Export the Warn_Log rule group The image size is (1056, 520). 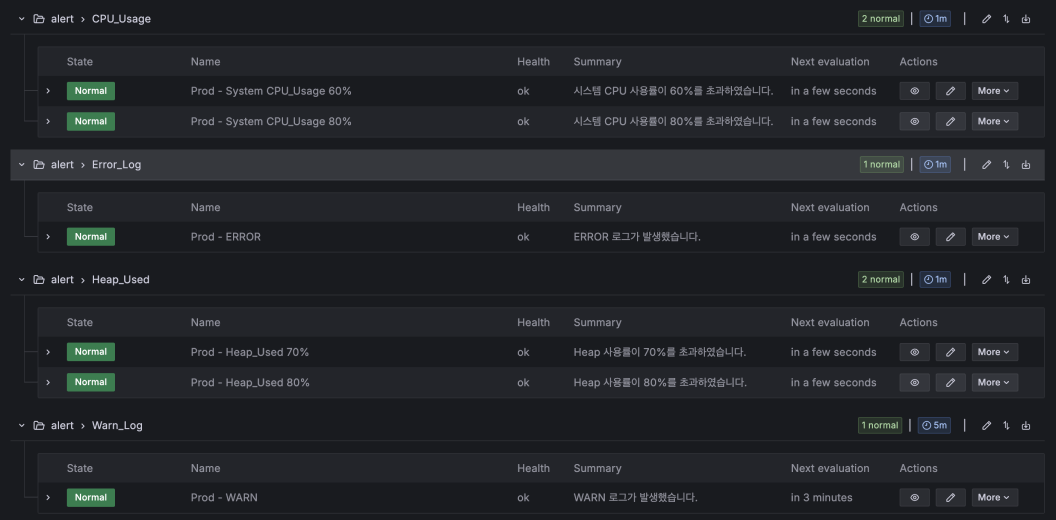coord(1026,426)
